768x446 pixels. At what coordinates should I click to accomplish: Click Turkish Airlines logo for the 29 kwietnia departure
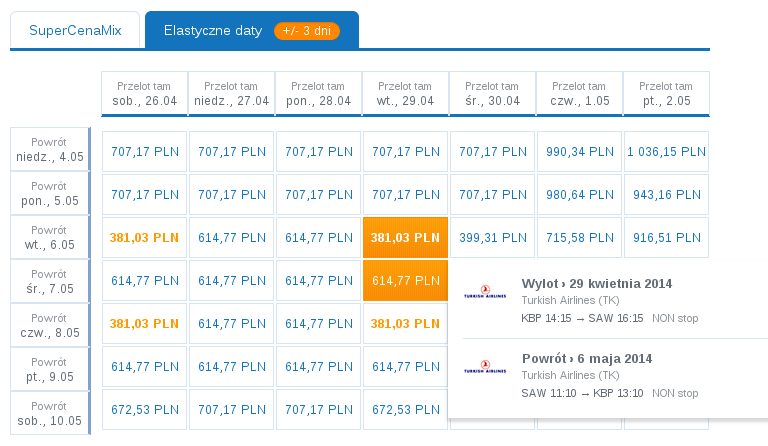coord(485,292)
